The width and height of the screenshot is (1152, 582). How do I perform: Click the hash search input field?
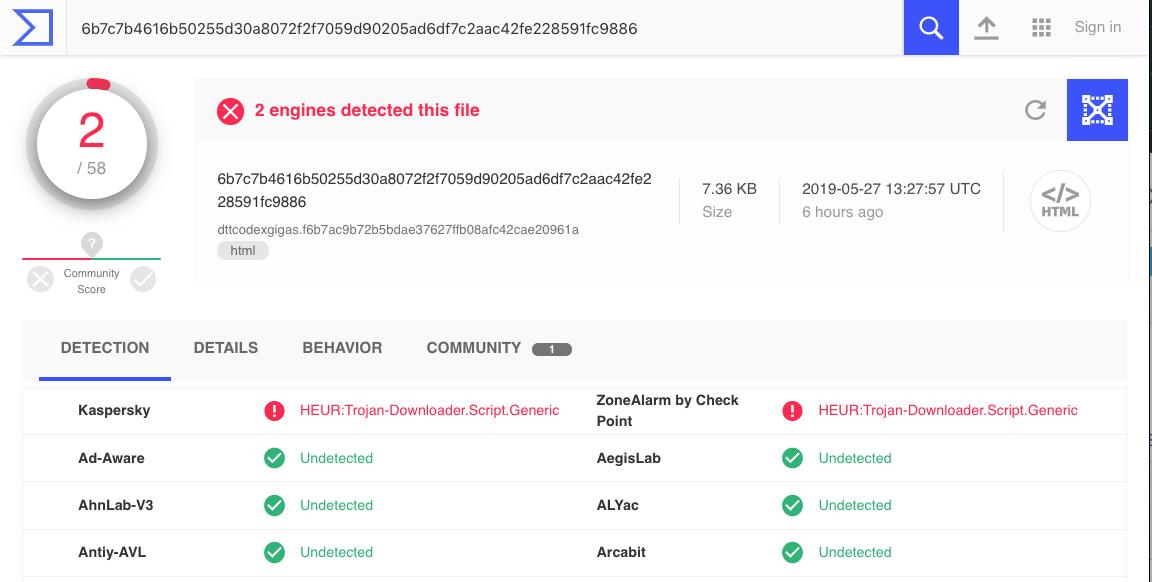[x=485, y=28]
